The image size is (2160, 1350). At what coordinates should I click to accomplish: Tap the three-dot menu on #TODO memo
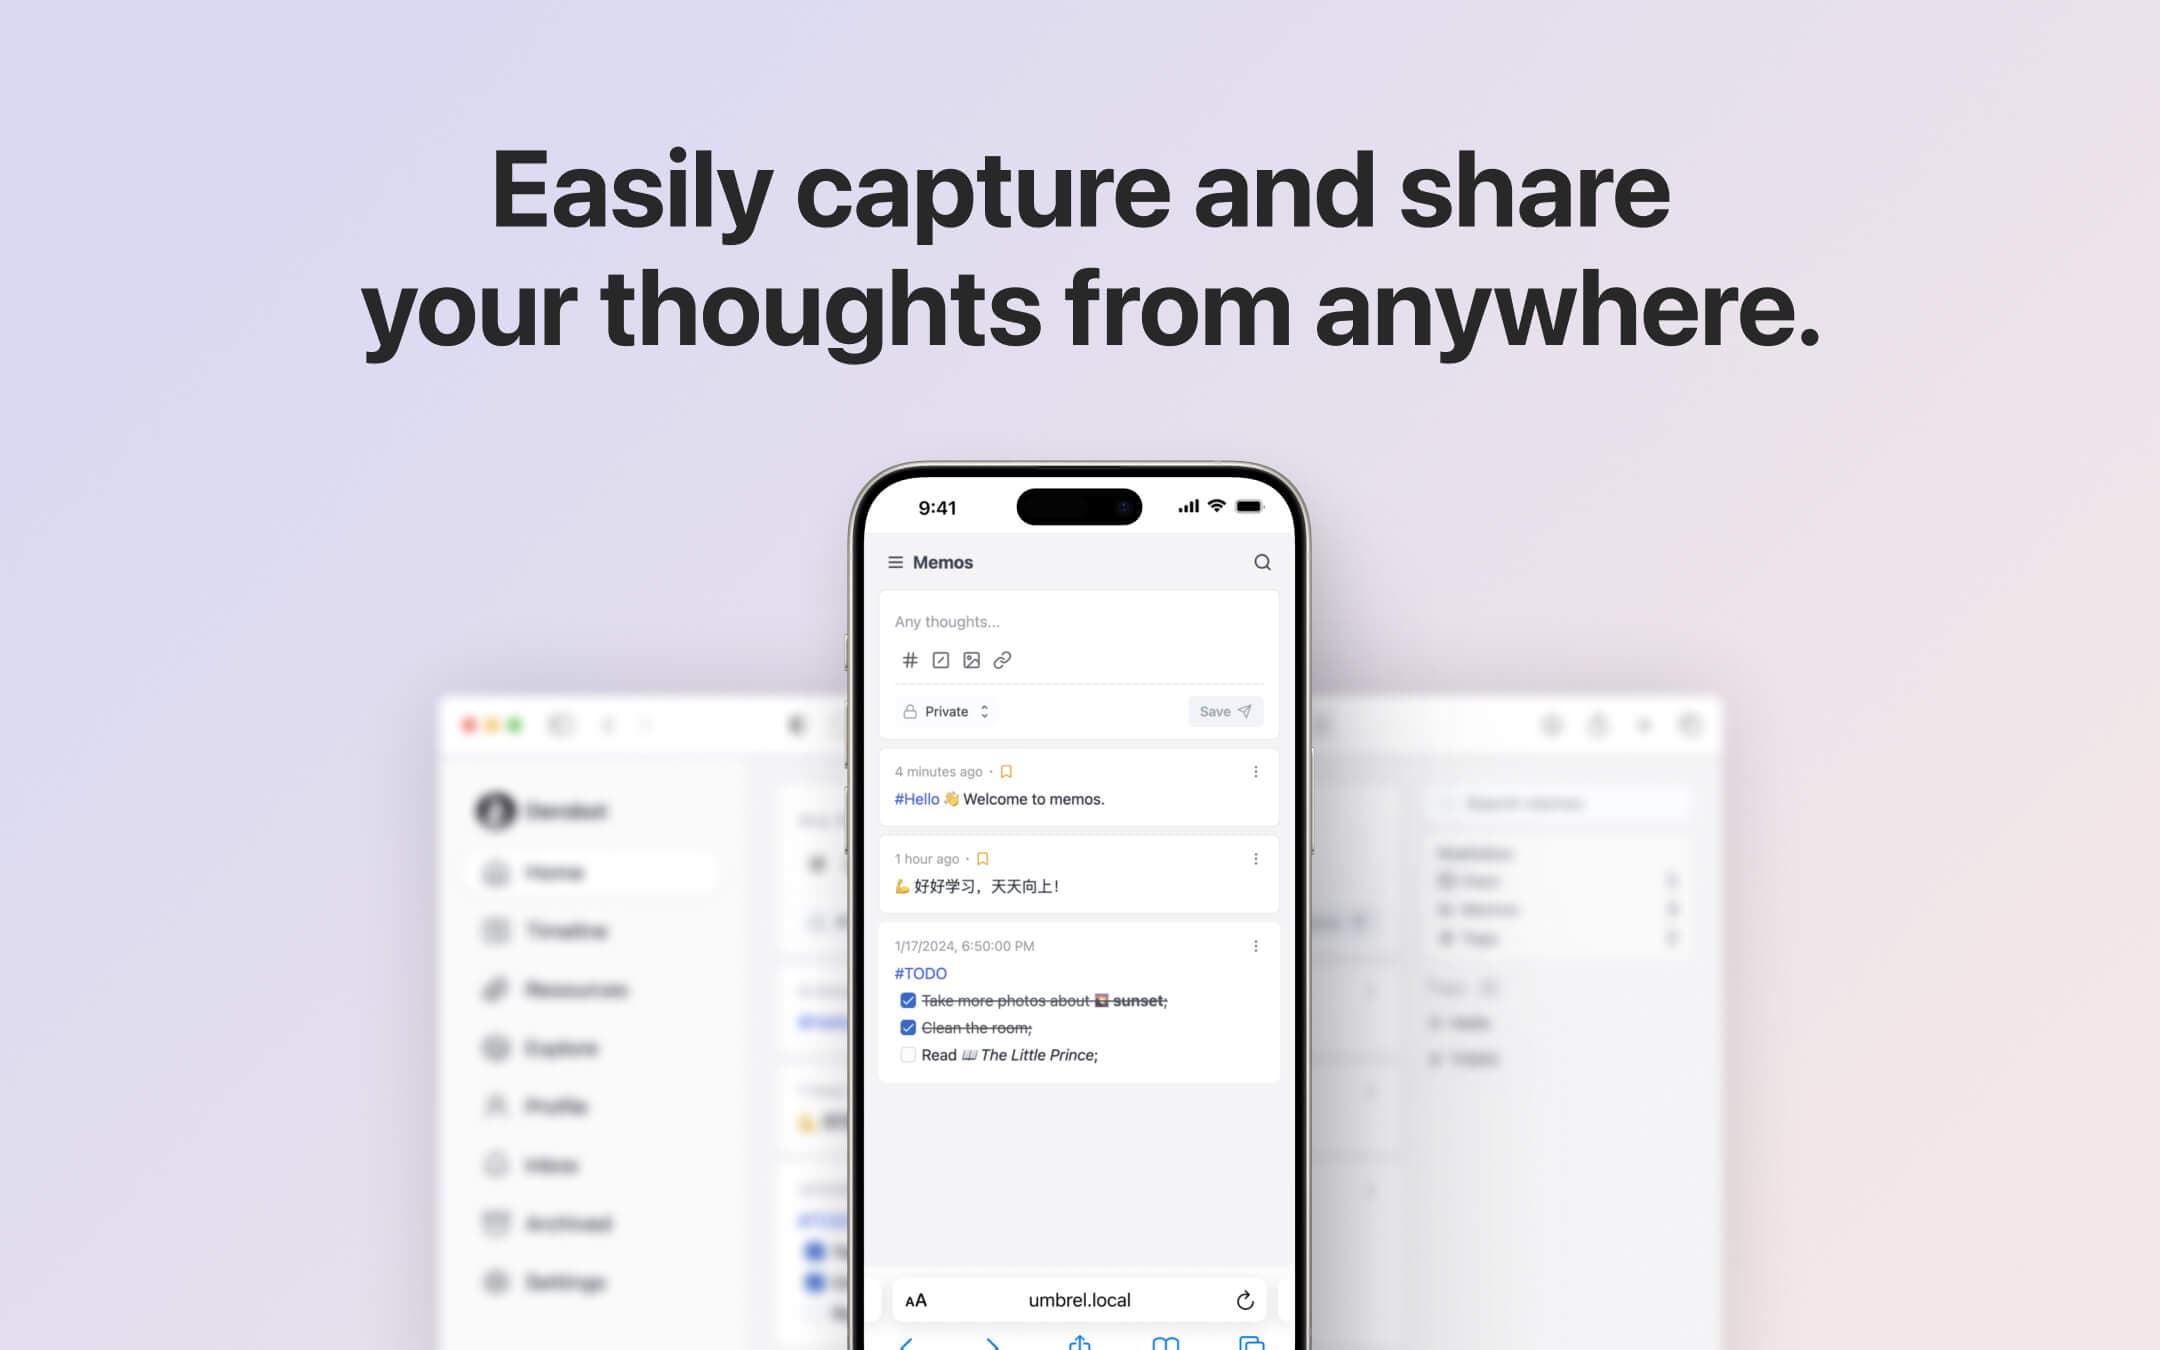point(1257,946)
